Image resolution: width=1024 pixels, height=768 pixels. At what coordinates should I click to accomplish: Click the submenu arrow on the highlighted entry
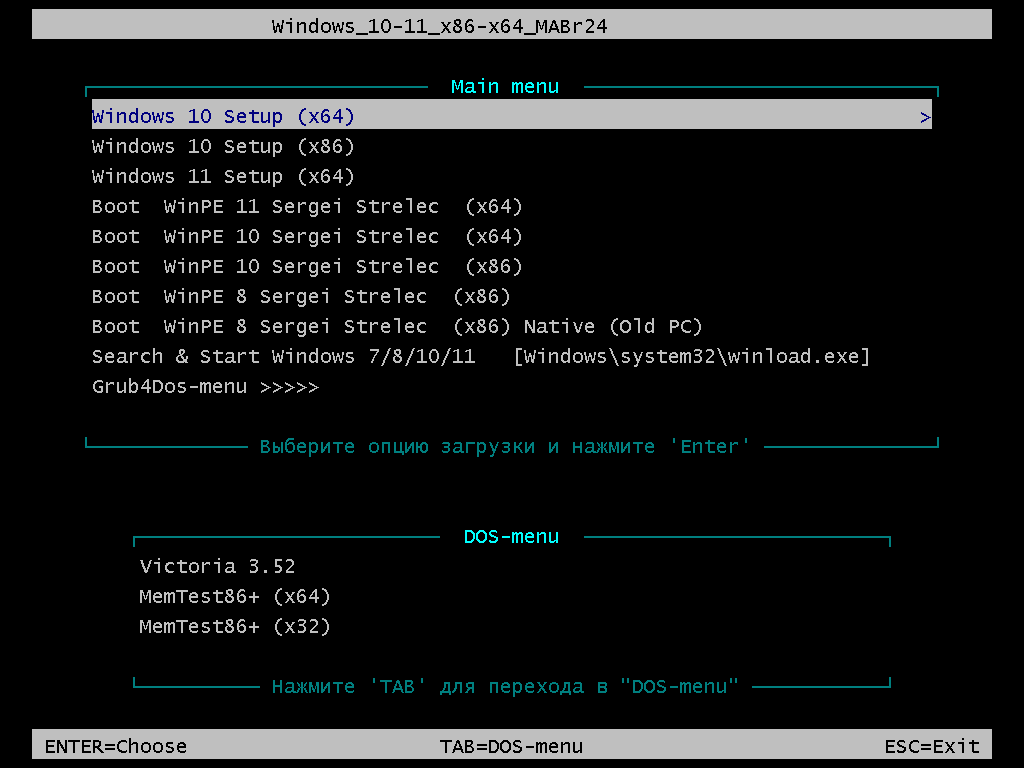click(x=926, y=116)
